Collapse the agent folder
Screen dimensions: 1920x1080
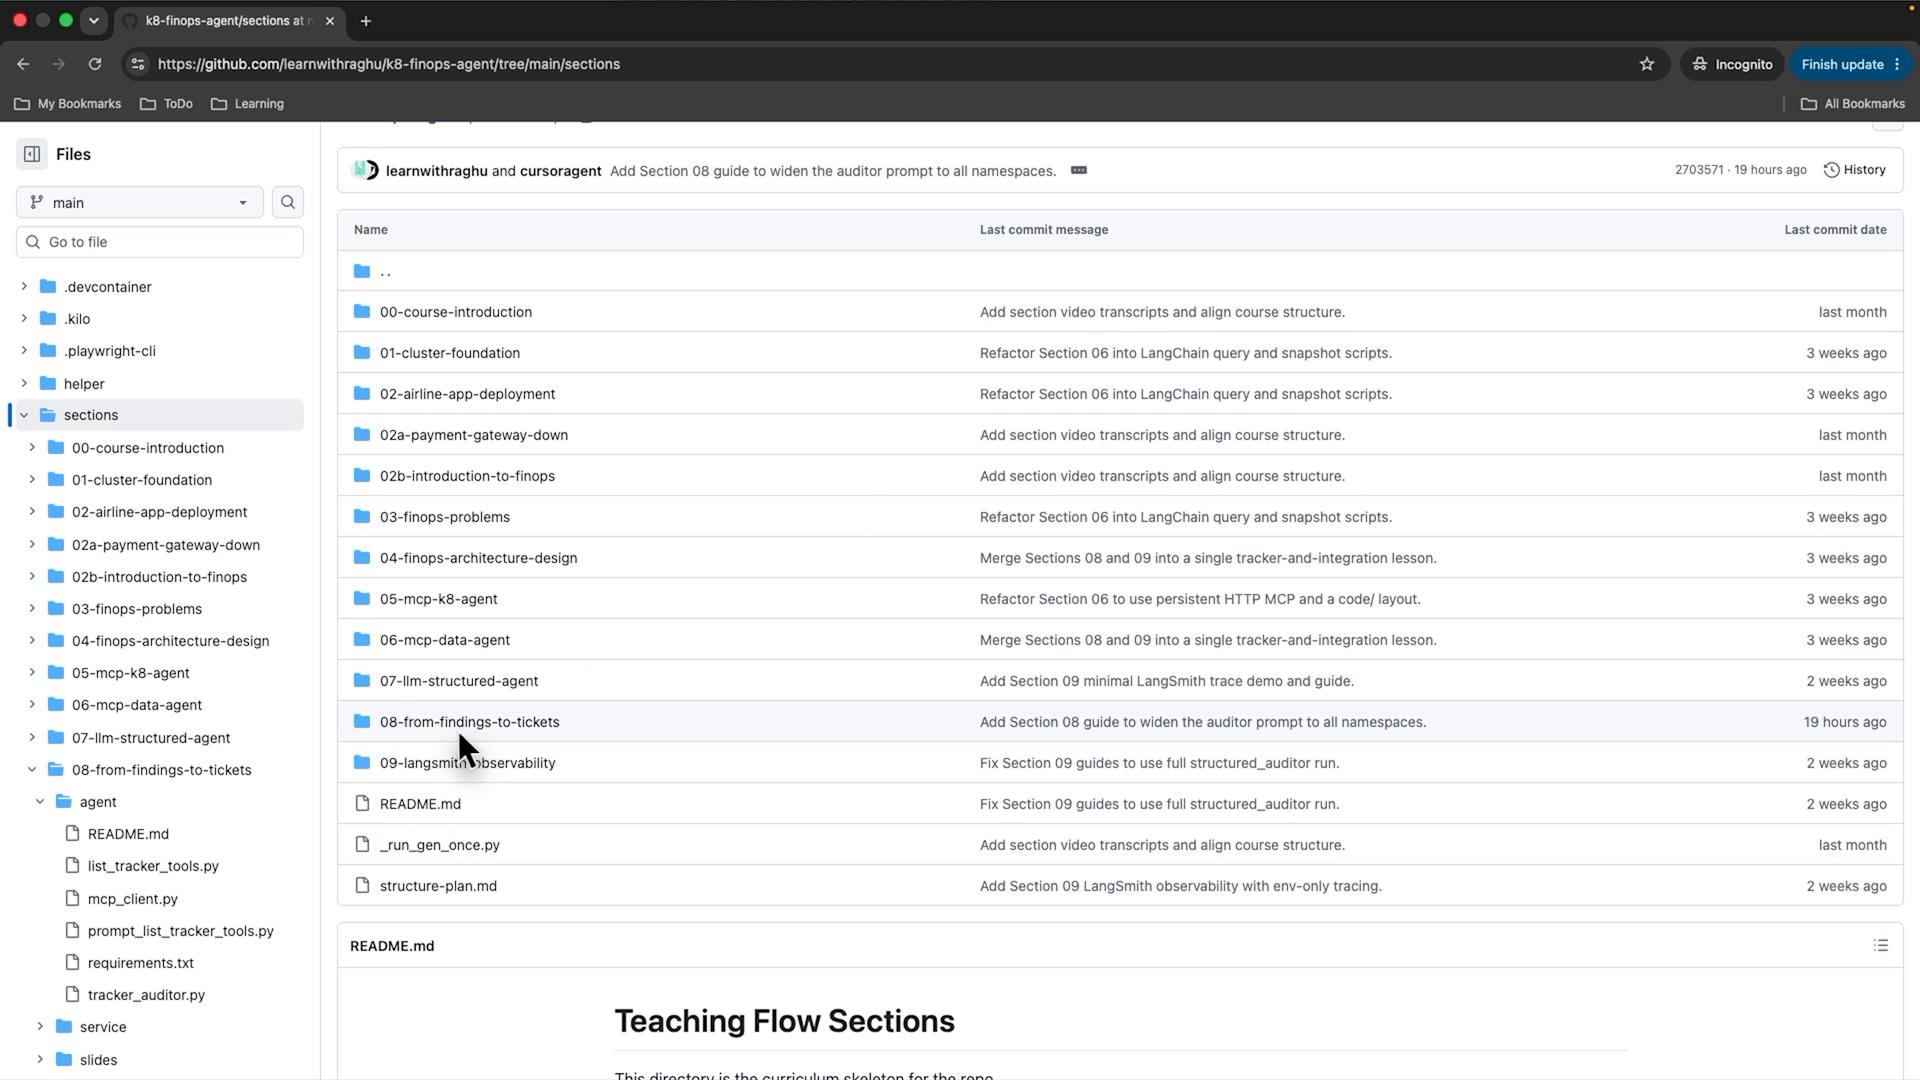pos(40,802)
